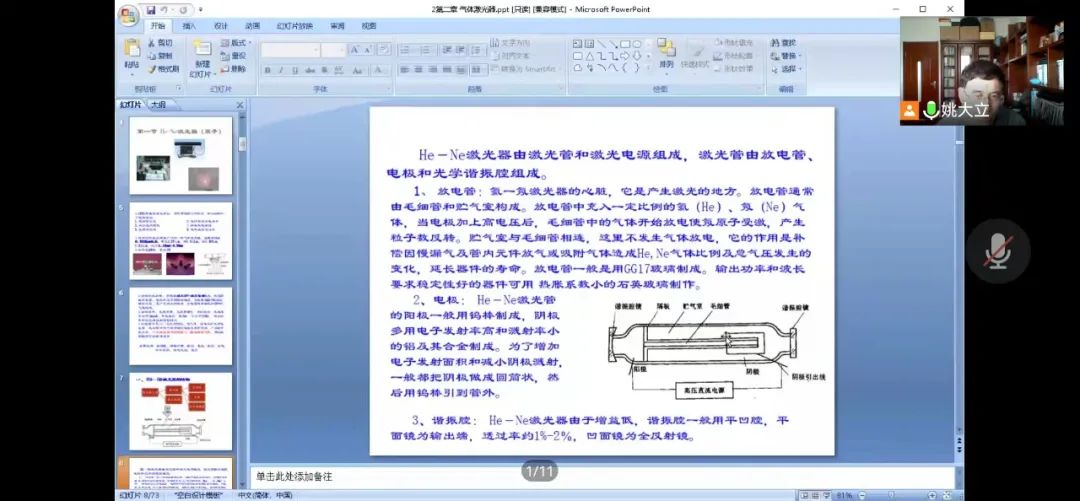This screenshot has width=1080, height=501.
Task: Select the Format Painter tool
Action: click(163, 69)
